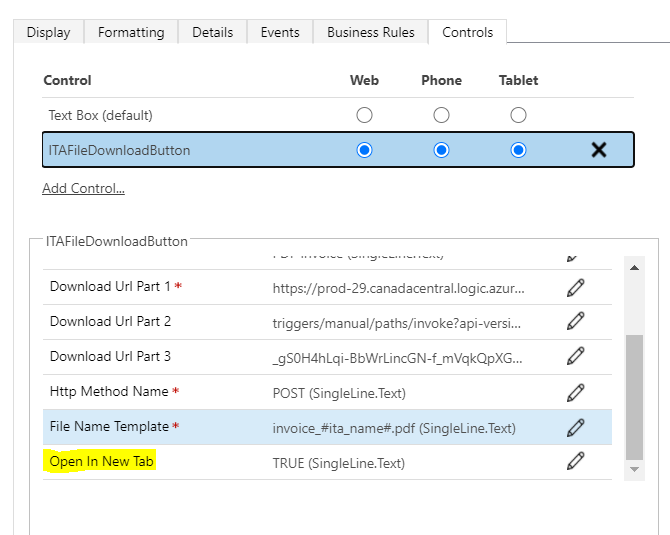Image resolution: width=670 pixels, height=535 pixels.
Task: Switch to the Display tab
Action: point(49,32)
